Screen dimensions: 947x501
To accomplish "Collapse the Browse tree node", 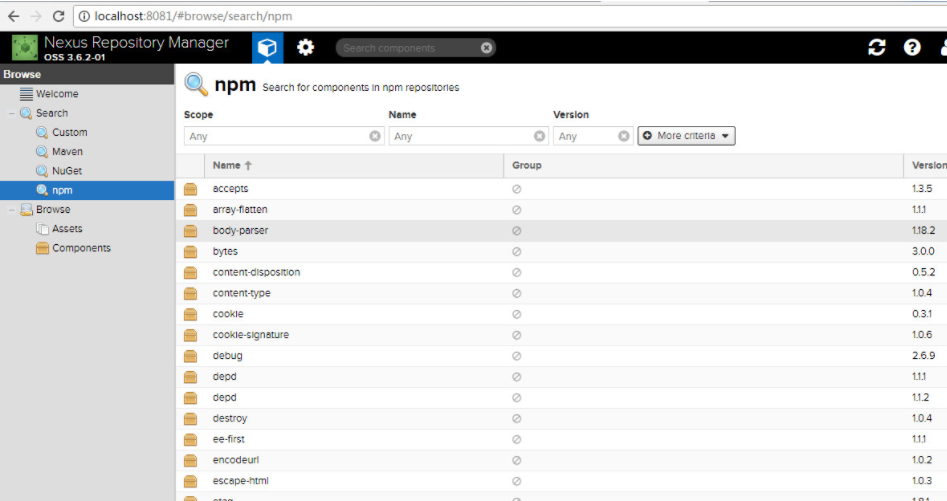I will point(11,209).
